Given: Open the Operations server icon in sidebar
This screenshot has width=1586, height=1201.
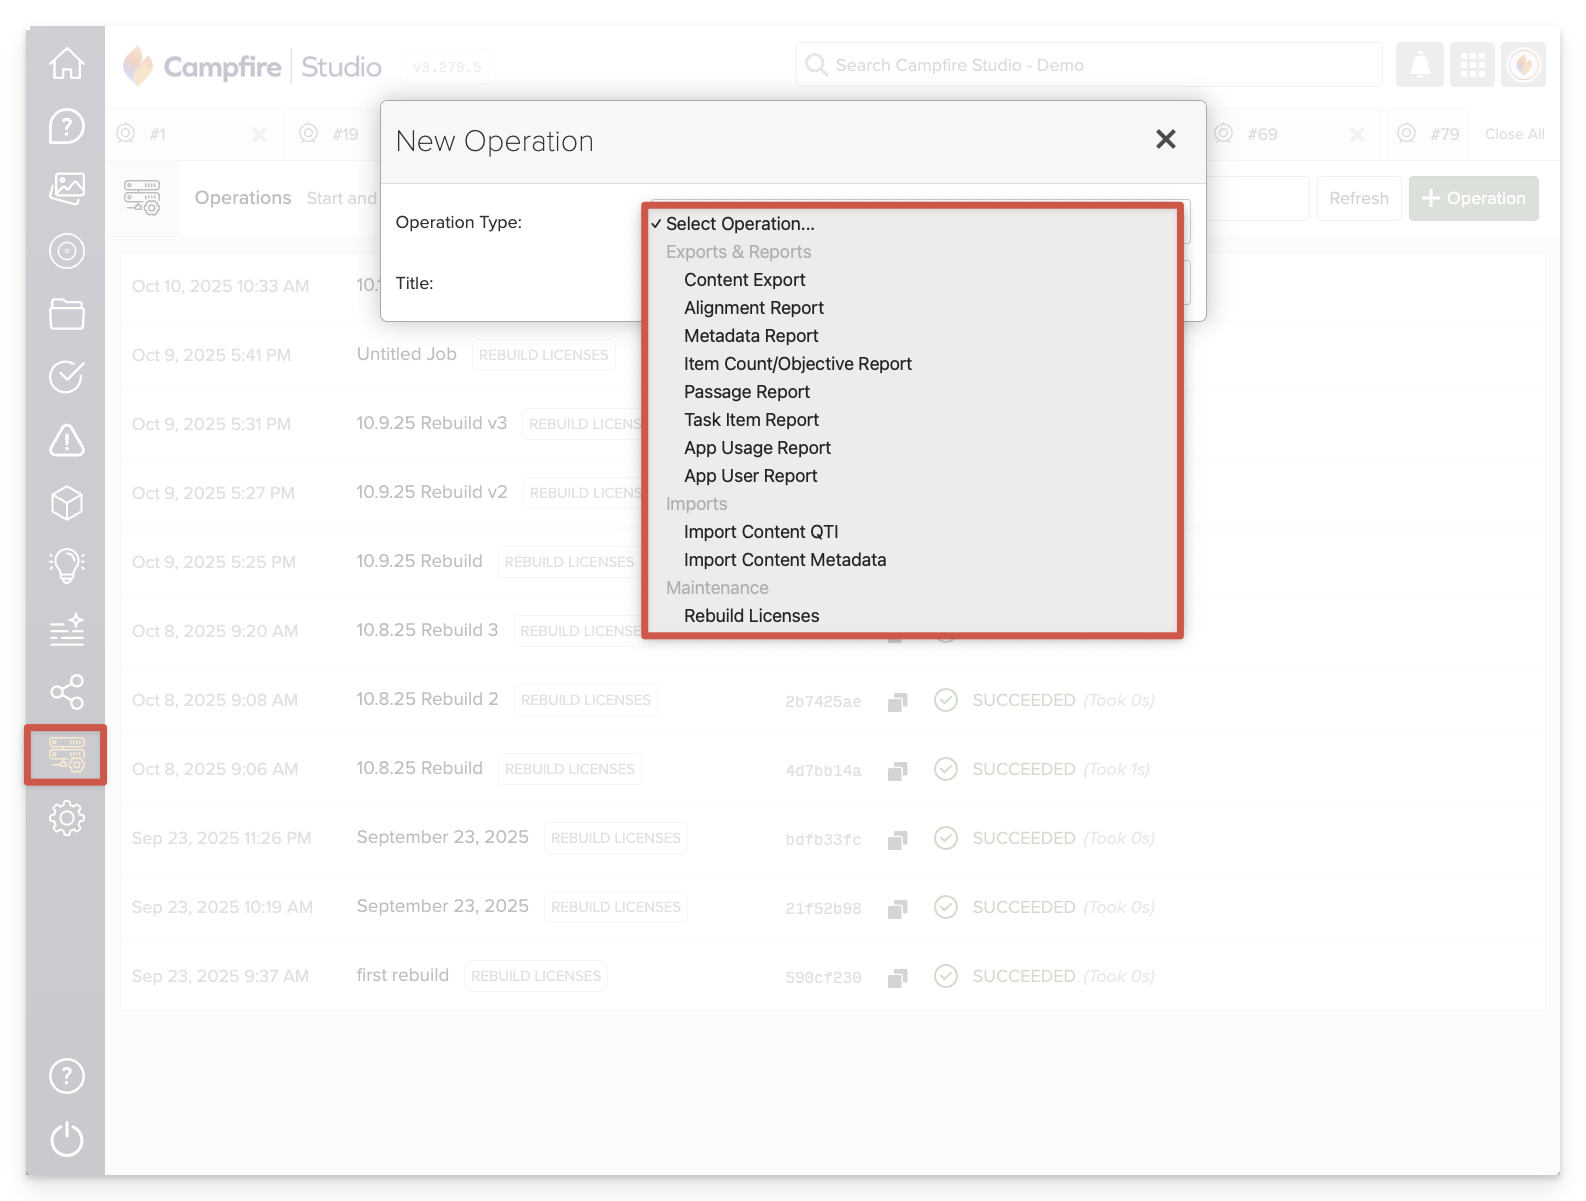Looking at the screenshot, I should pos(67,755).
